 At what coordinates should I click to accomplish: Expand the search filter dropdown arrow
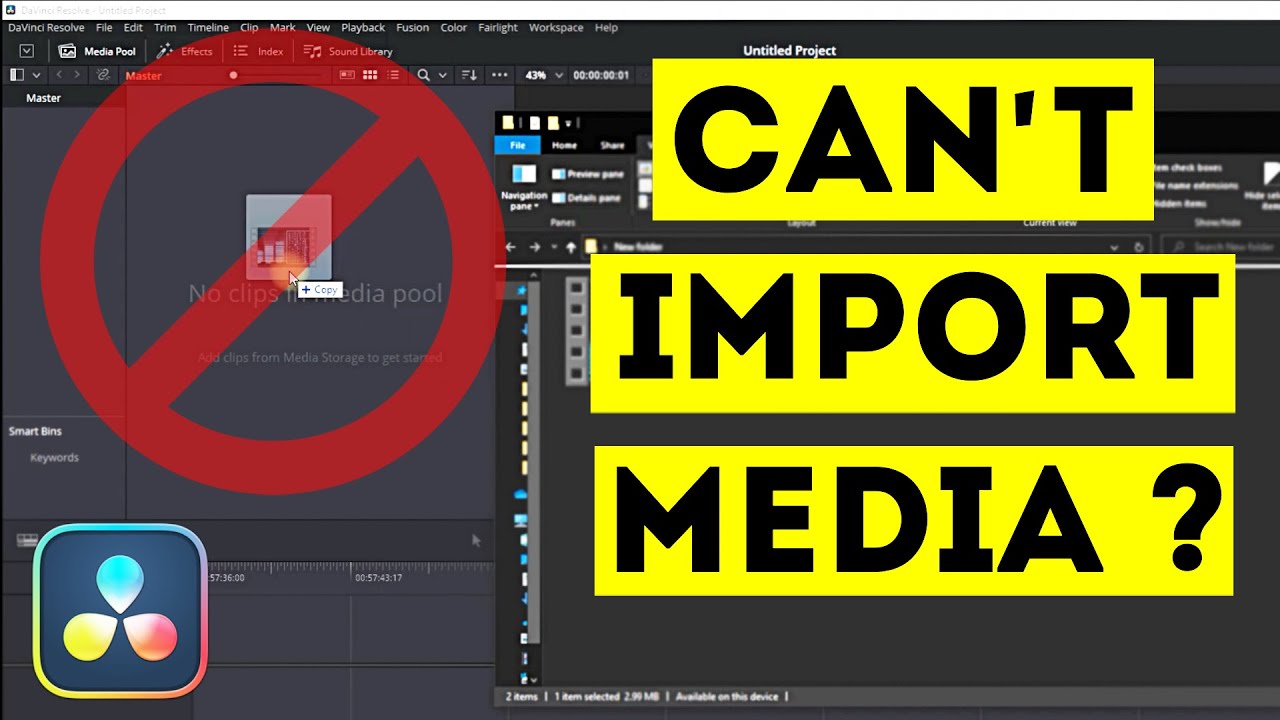(x=442, y=75)
